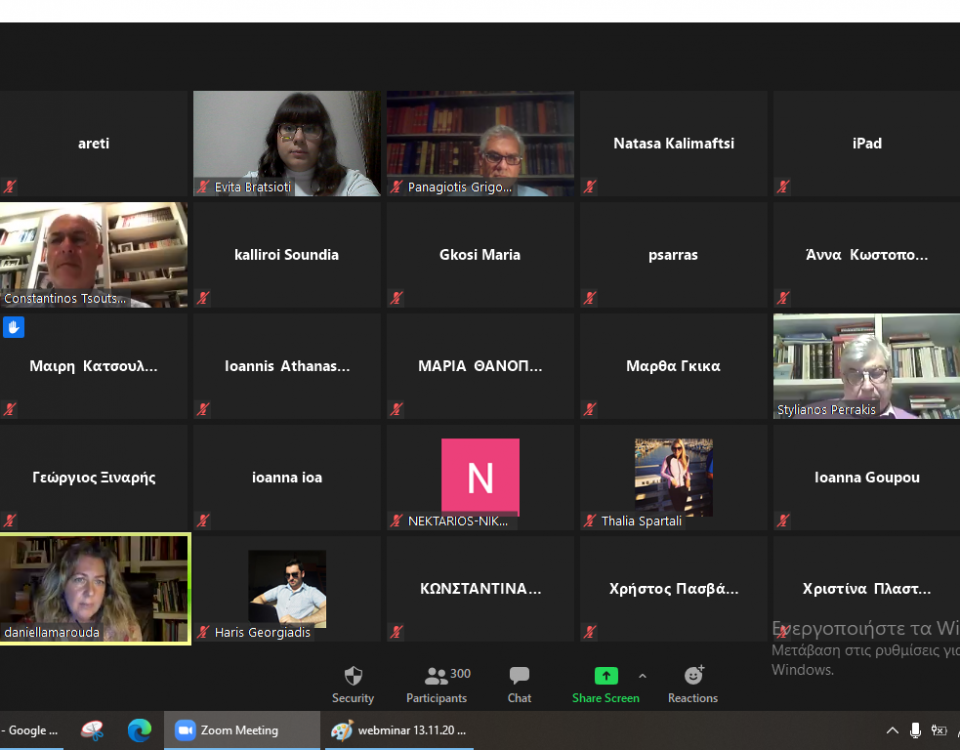Image resolution: width=960 pixels, height=750 pixels.
Task: Select daniellamarouda active speaker tile
Action: coord(95,588)
